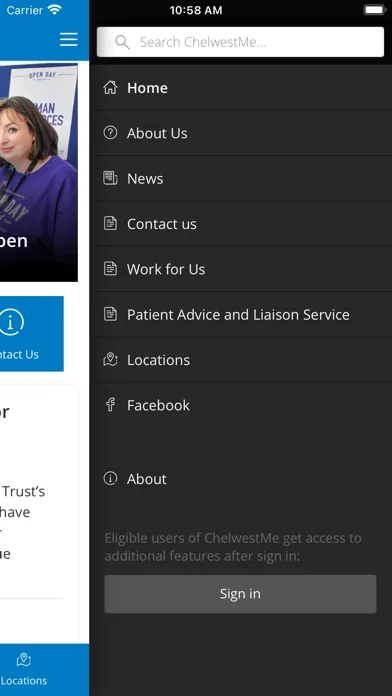
Task: Check the battery indicator in status bar
Action: [375, 10]
